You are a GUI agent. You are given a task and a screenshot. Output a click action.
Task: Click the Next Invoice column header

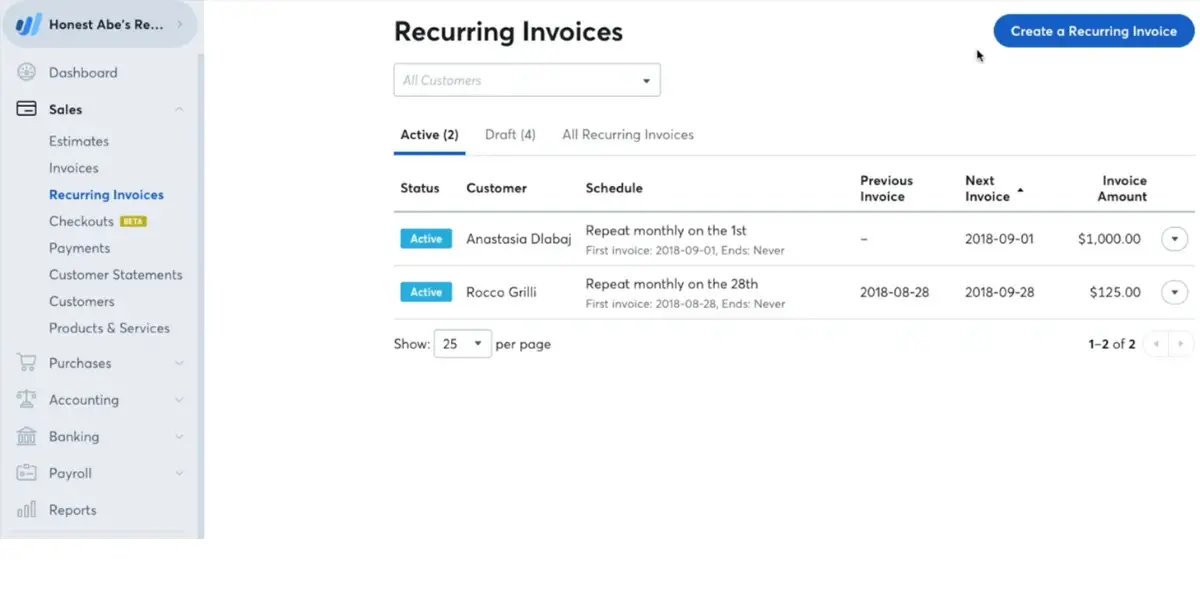point(988,188)
